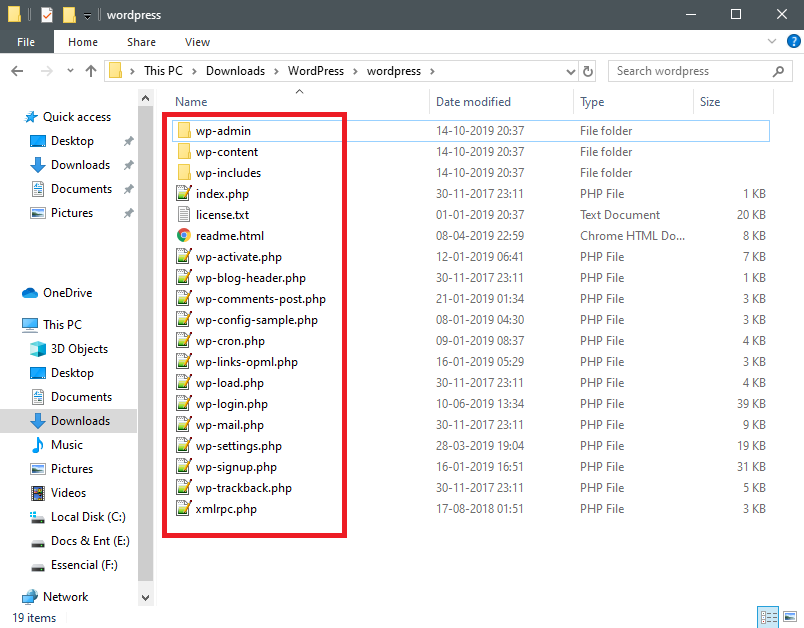Switch to Details view layout
This screenshot has height=628, width=804.
click(768, 616)
